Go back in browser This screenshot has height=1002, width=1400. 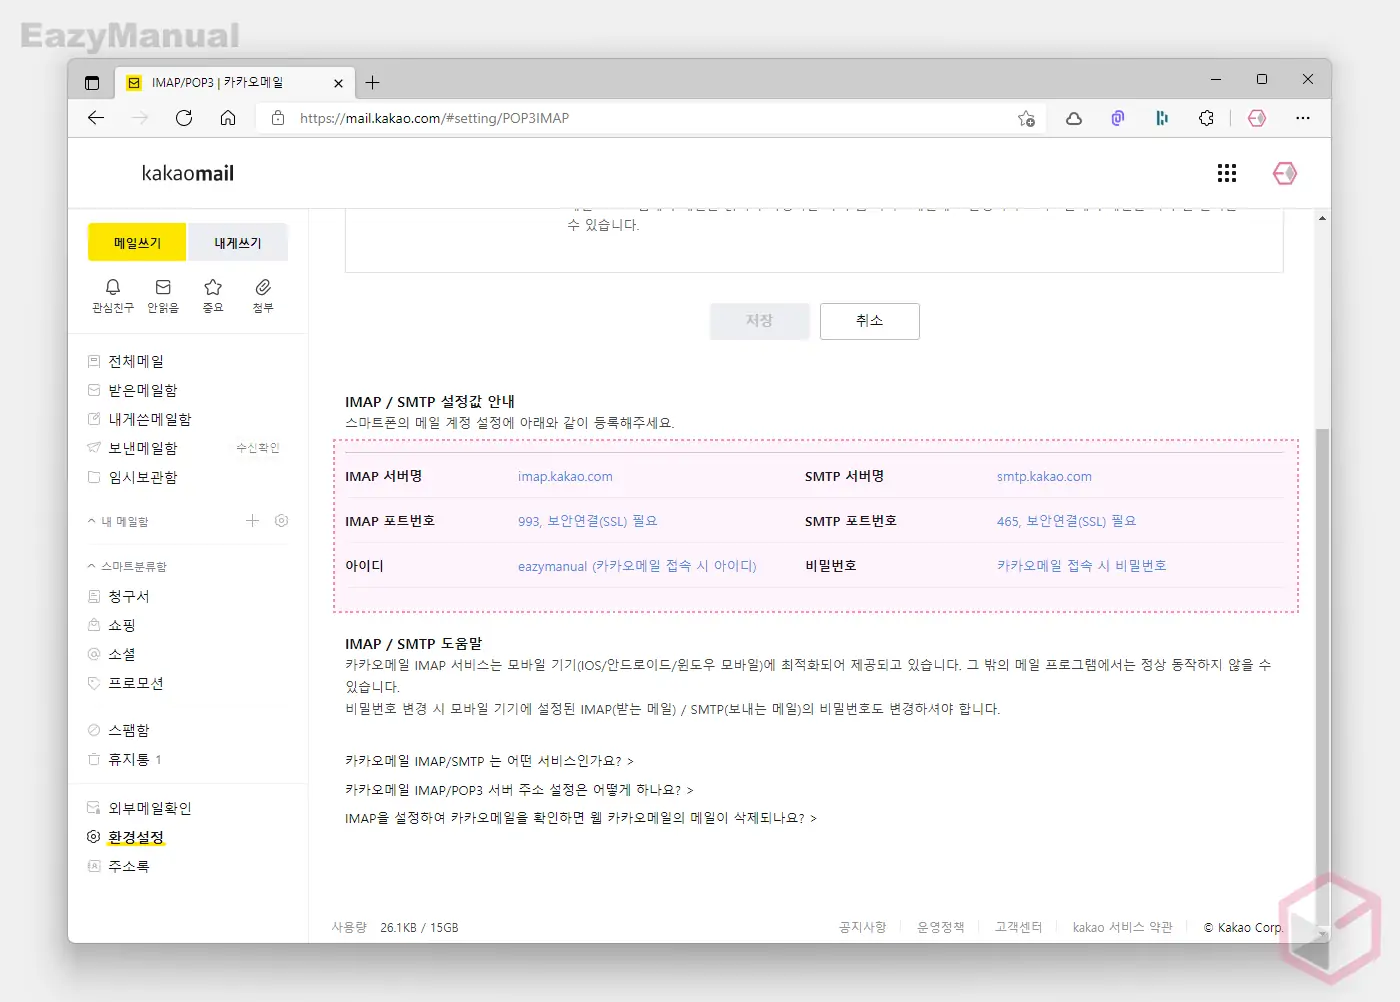point(96,118)
